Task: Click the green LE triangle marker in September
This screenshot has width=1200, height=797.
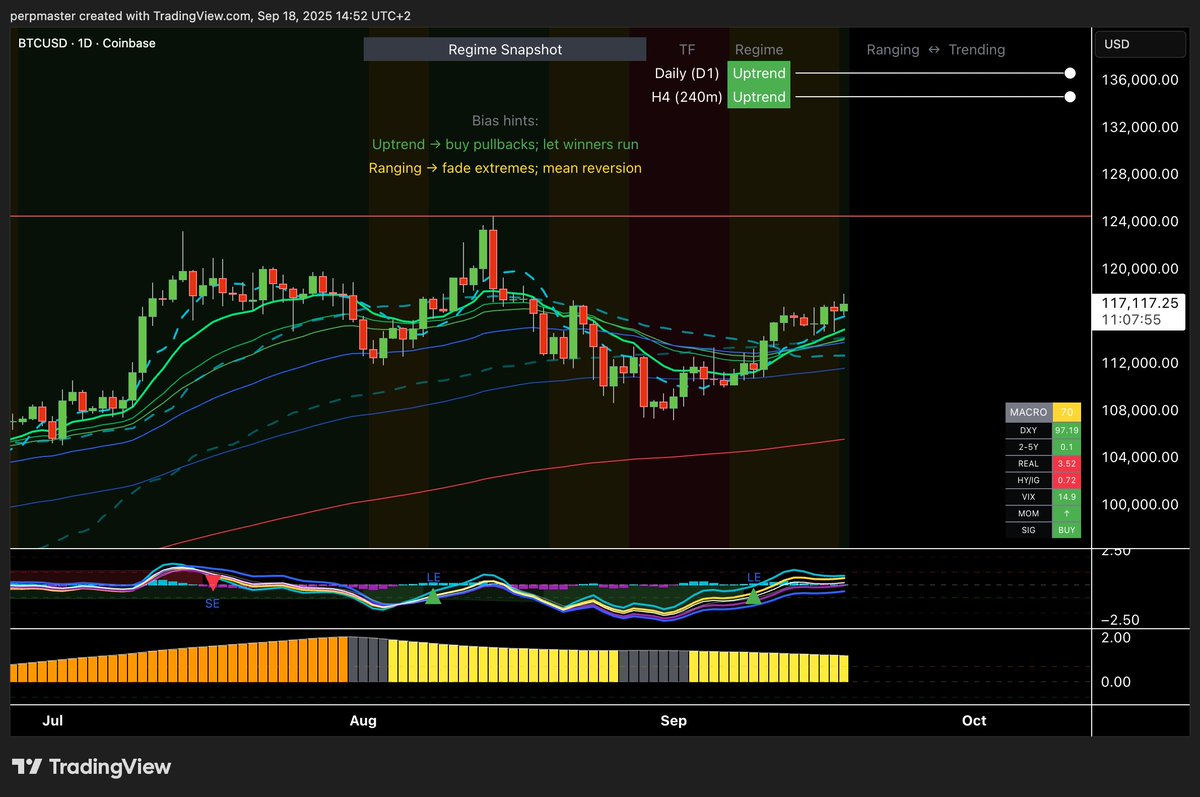Action: (x=754, y=596)
